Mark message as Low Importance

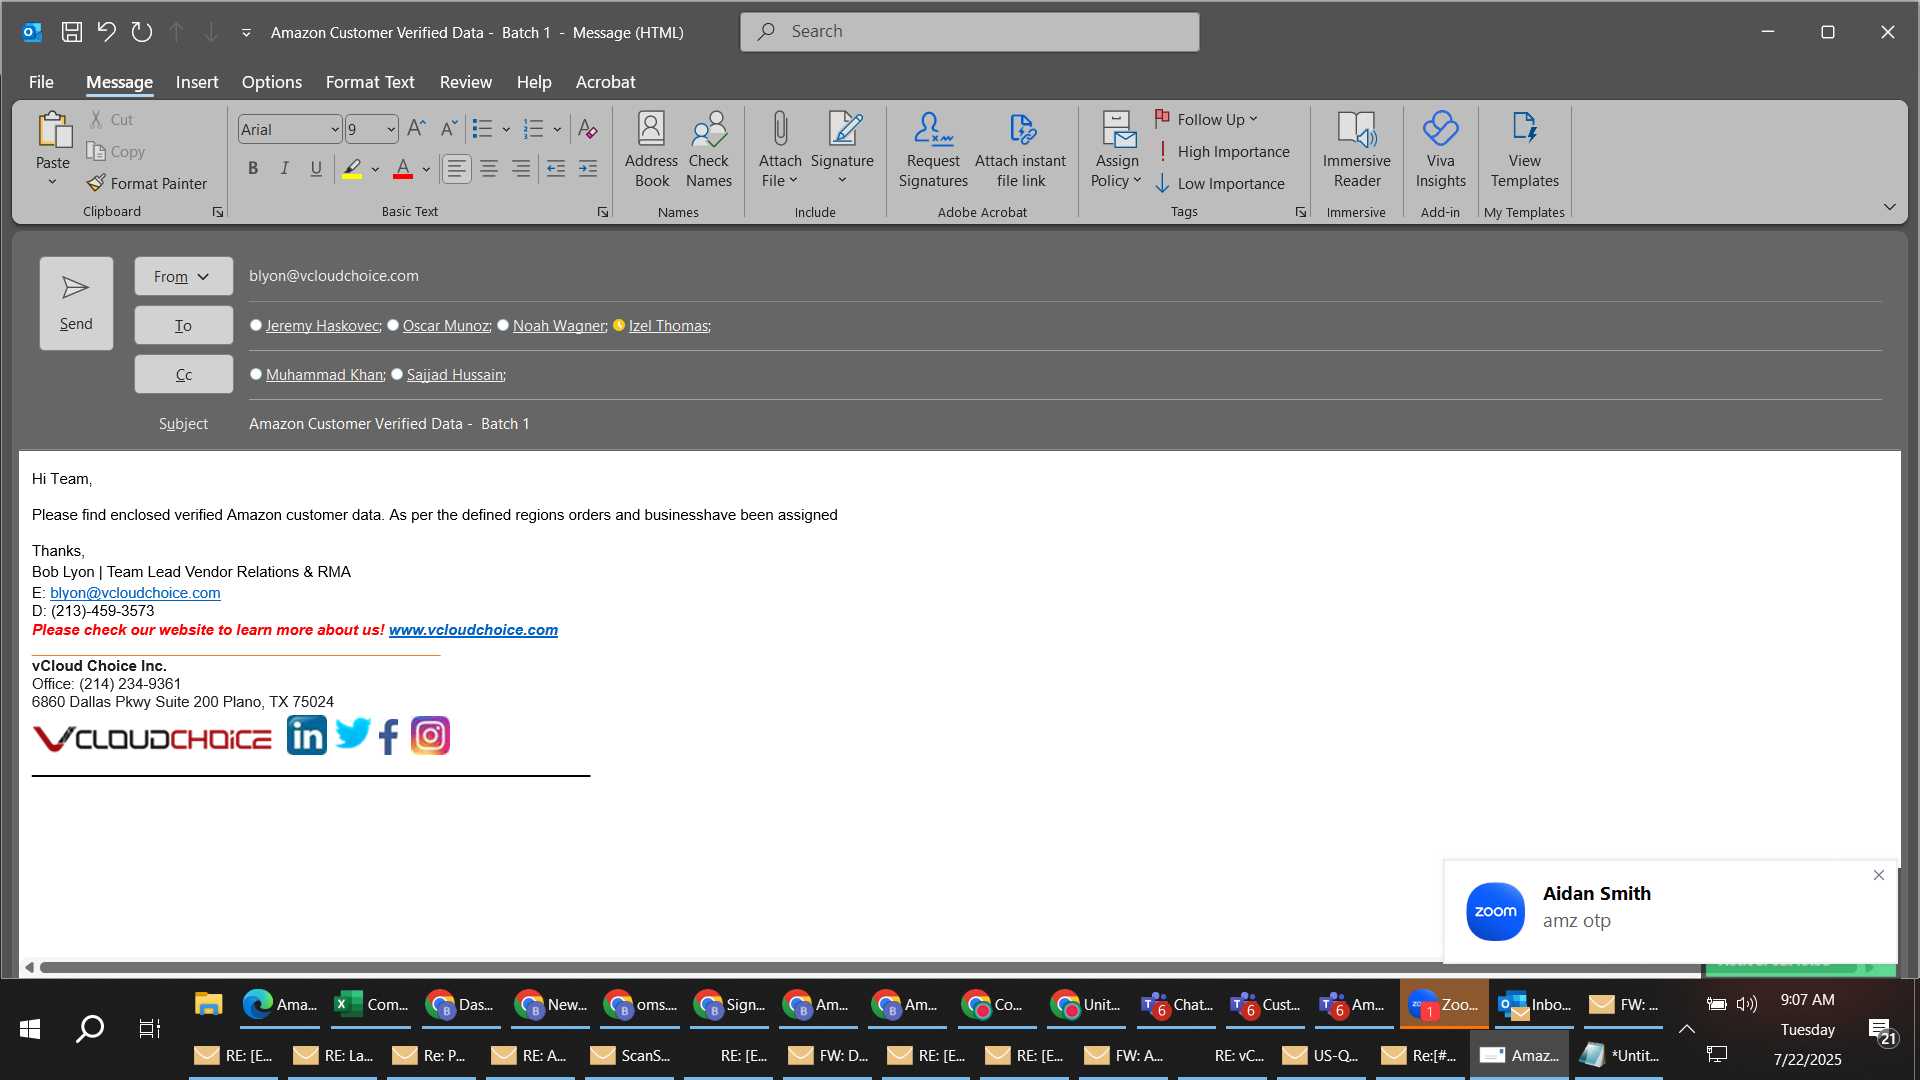click(x=1220, y=183)
